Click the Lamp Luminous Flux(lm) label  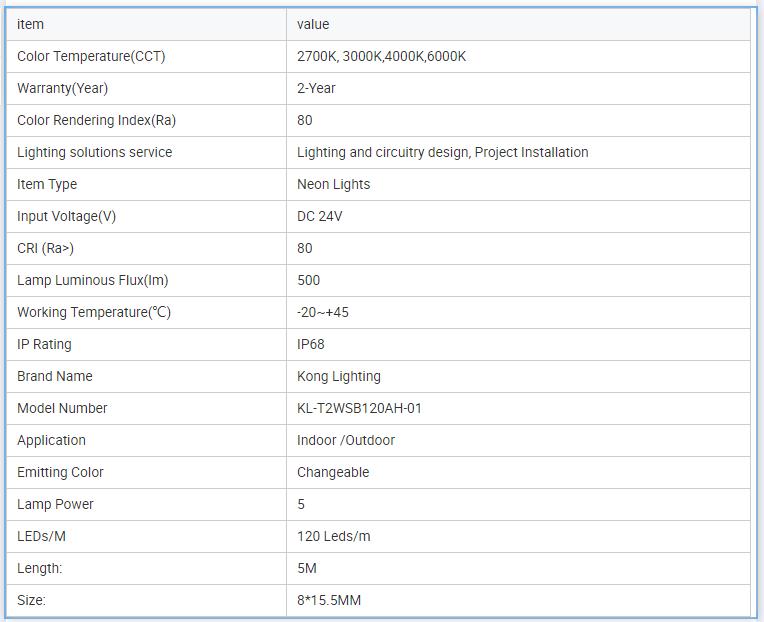[x=92, y=280]
